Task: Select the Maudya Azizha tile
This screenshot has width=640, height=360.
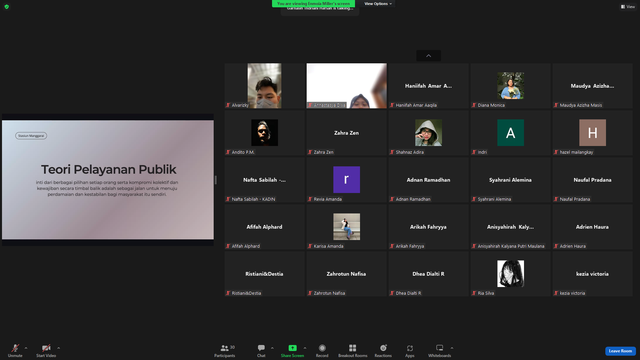Action: 592,86
